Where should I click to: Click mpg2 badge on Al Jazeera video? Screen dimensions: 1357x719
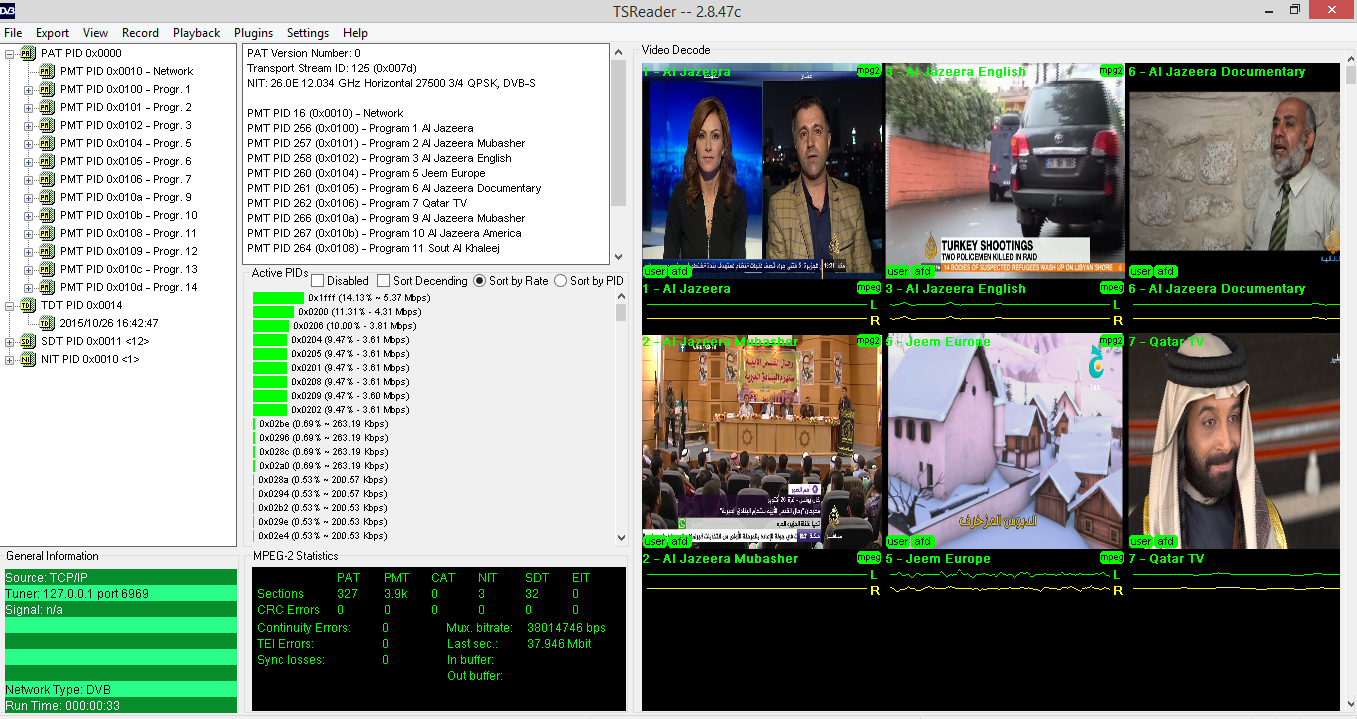pyautogui.click(x=868, y=71)
